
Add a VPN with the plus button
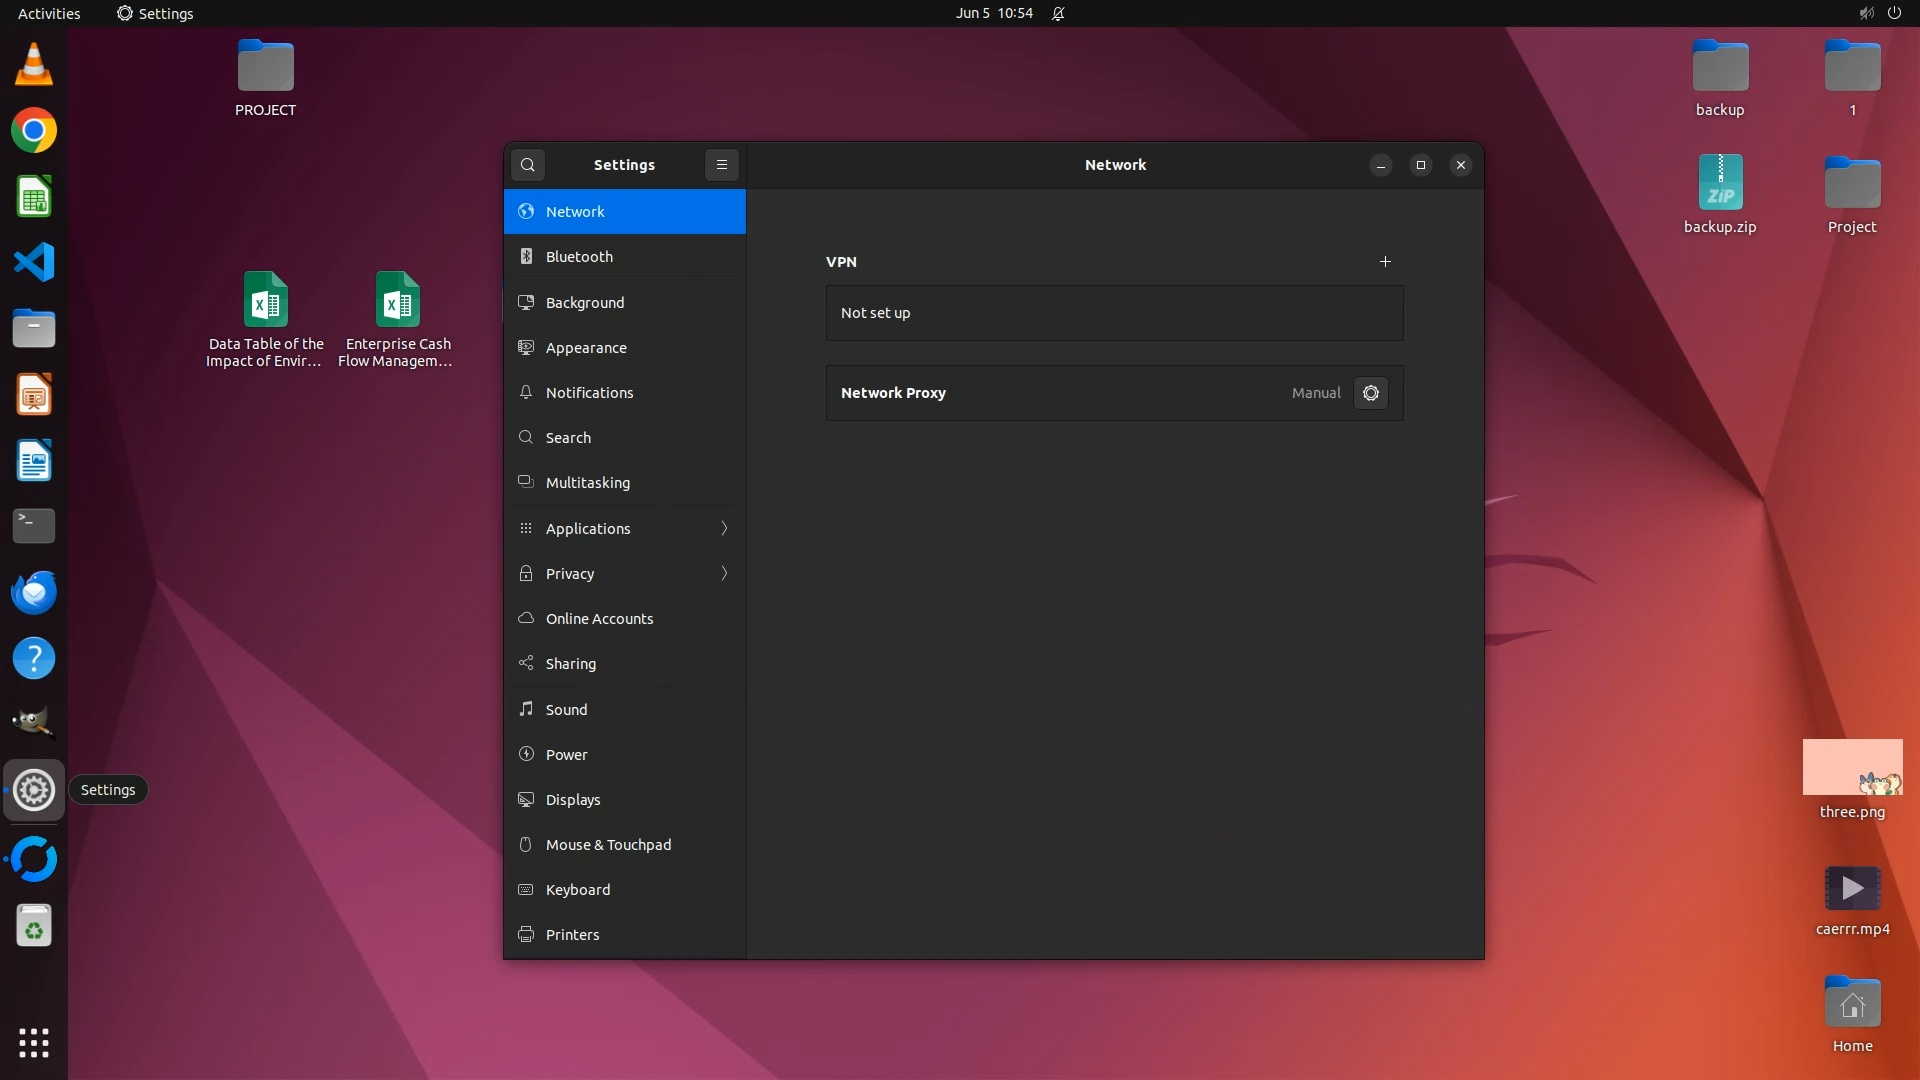click(x=1385, y=262)
